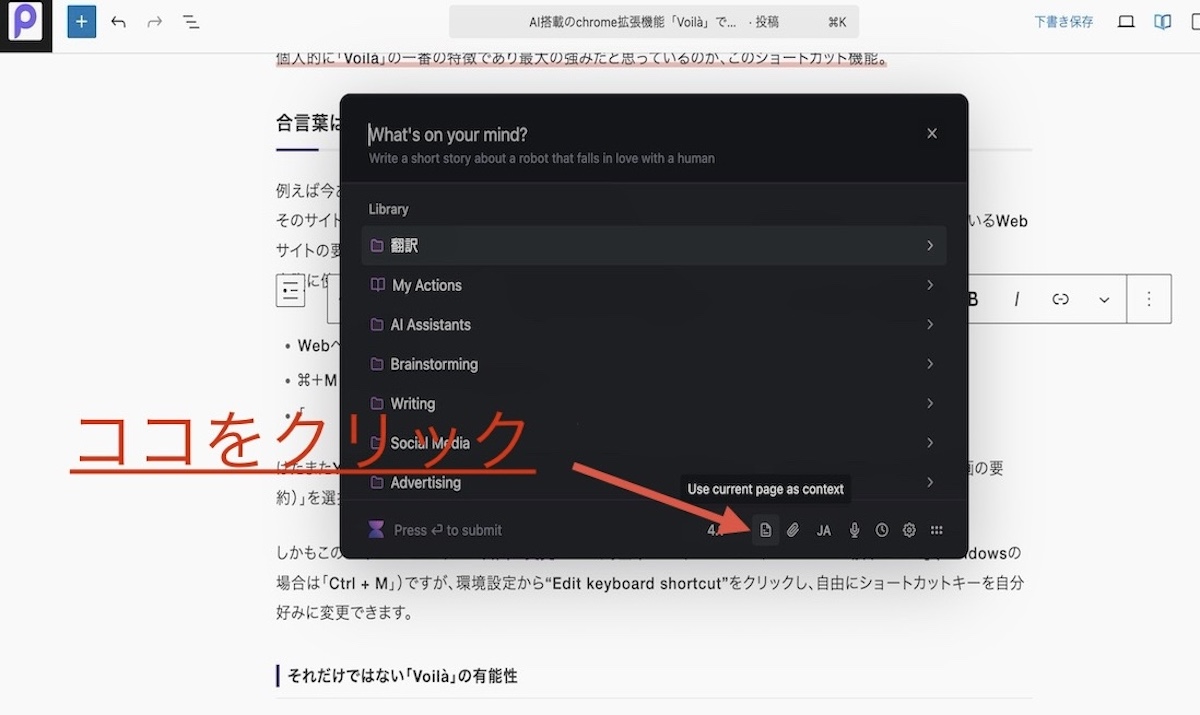Click the list block type icon
Viewport: 1200px width, 715px height.
(x=291, y=291)
